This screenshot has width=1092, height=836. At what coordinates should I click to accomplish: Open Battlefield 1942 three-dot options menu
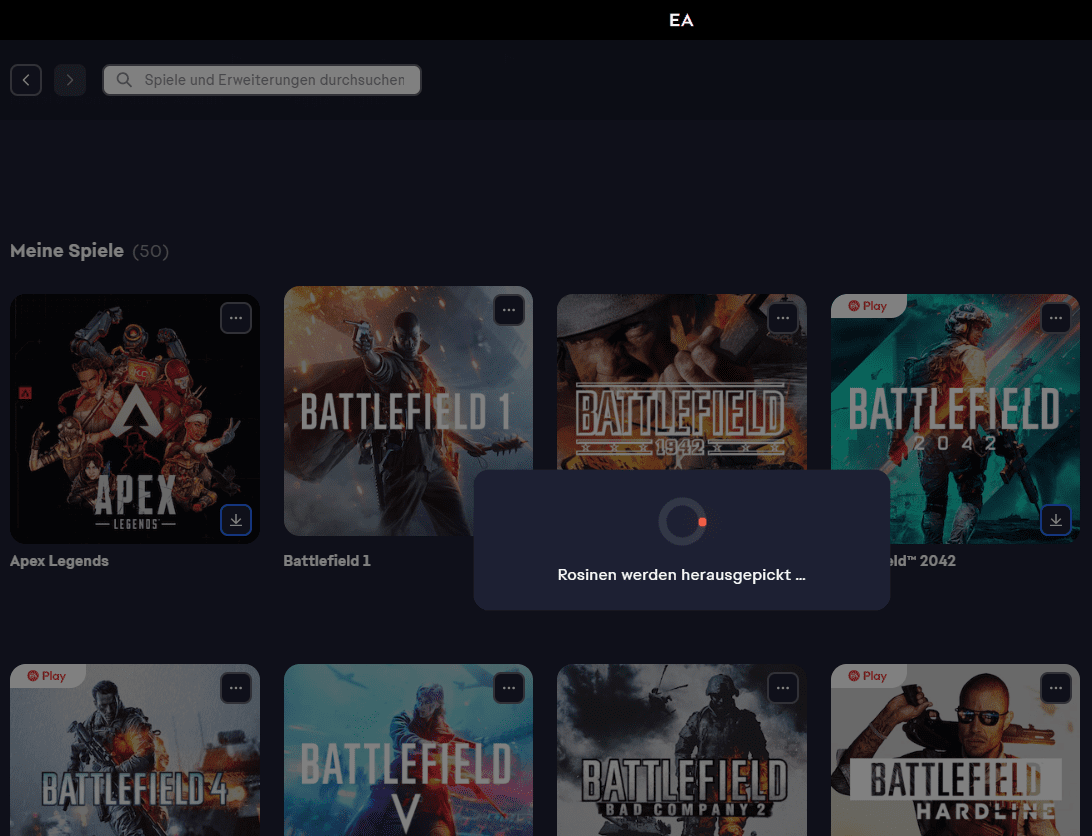[783, 318]
